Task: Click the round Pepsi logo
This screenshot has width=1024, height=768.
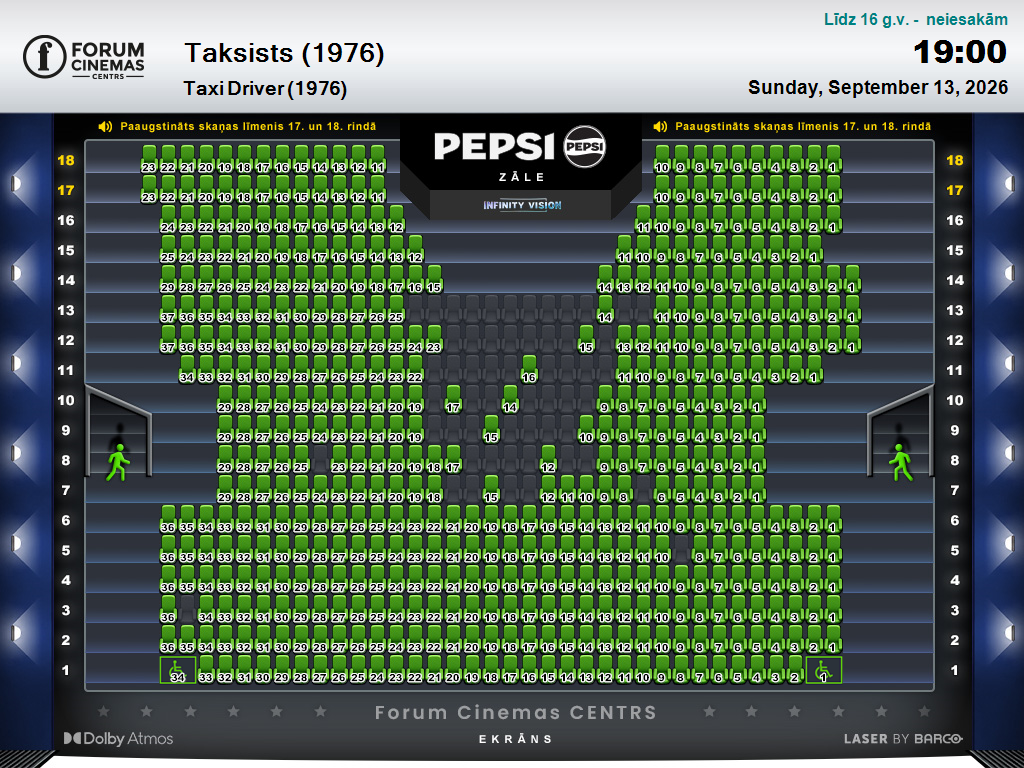Action: pyautogui.click(x=584, y=146)
